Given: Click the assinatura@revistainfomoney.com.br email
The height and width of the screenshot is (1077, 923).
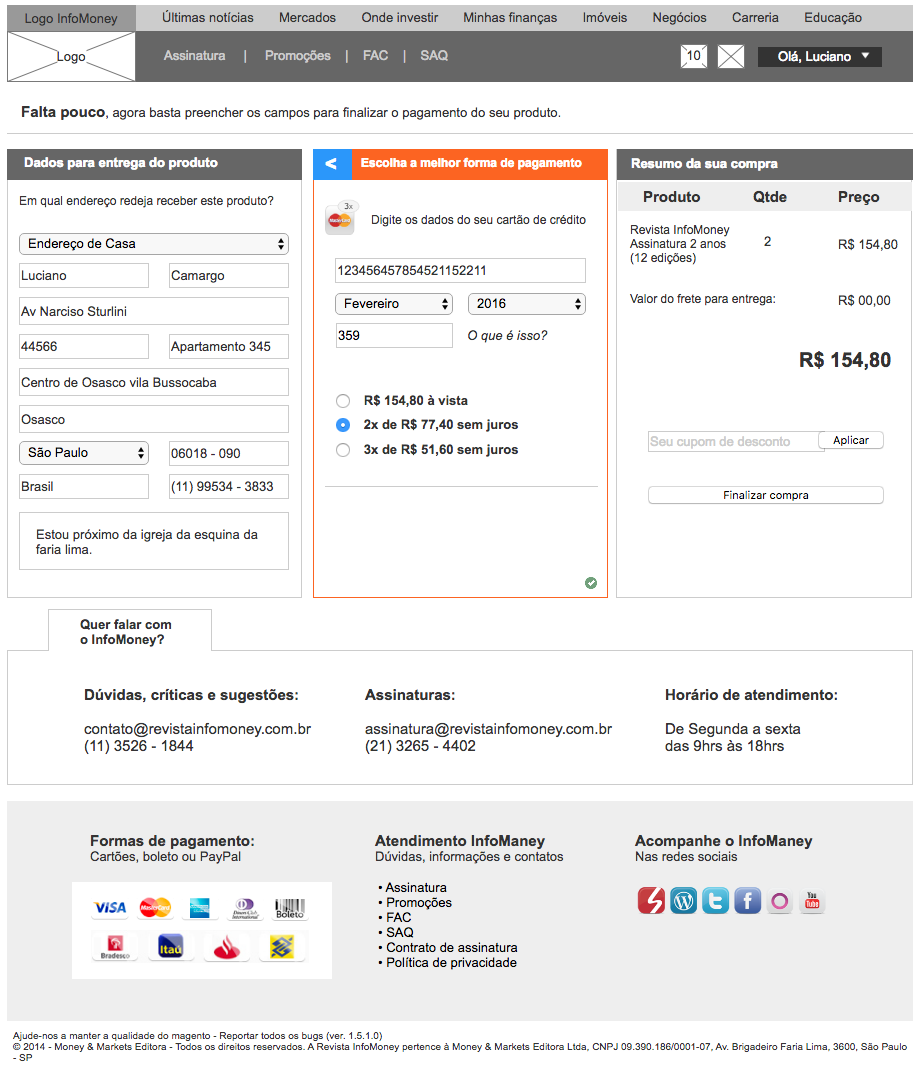Looking at the screenshot, I should pos(488,729).
